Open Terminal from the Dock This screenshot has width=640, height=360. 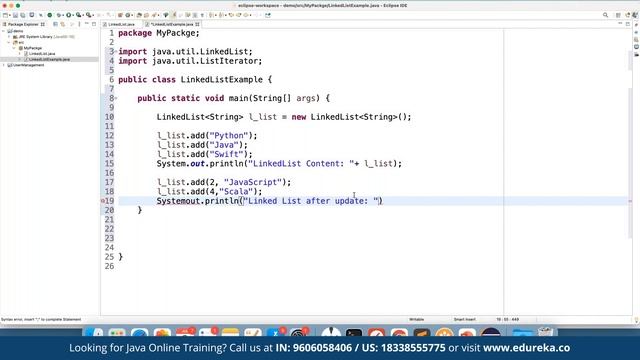coord(353,333)
